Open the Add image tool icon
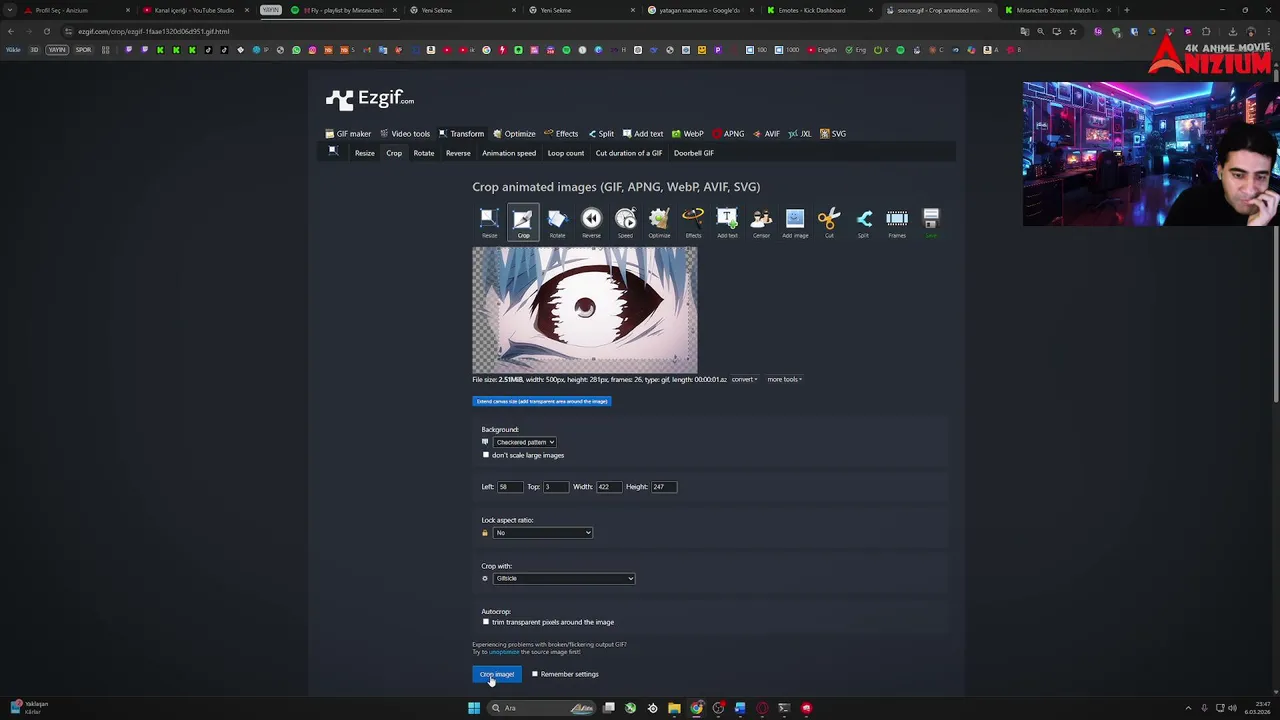Screen dimensions: 1280x720 click(x=795, y=222)
